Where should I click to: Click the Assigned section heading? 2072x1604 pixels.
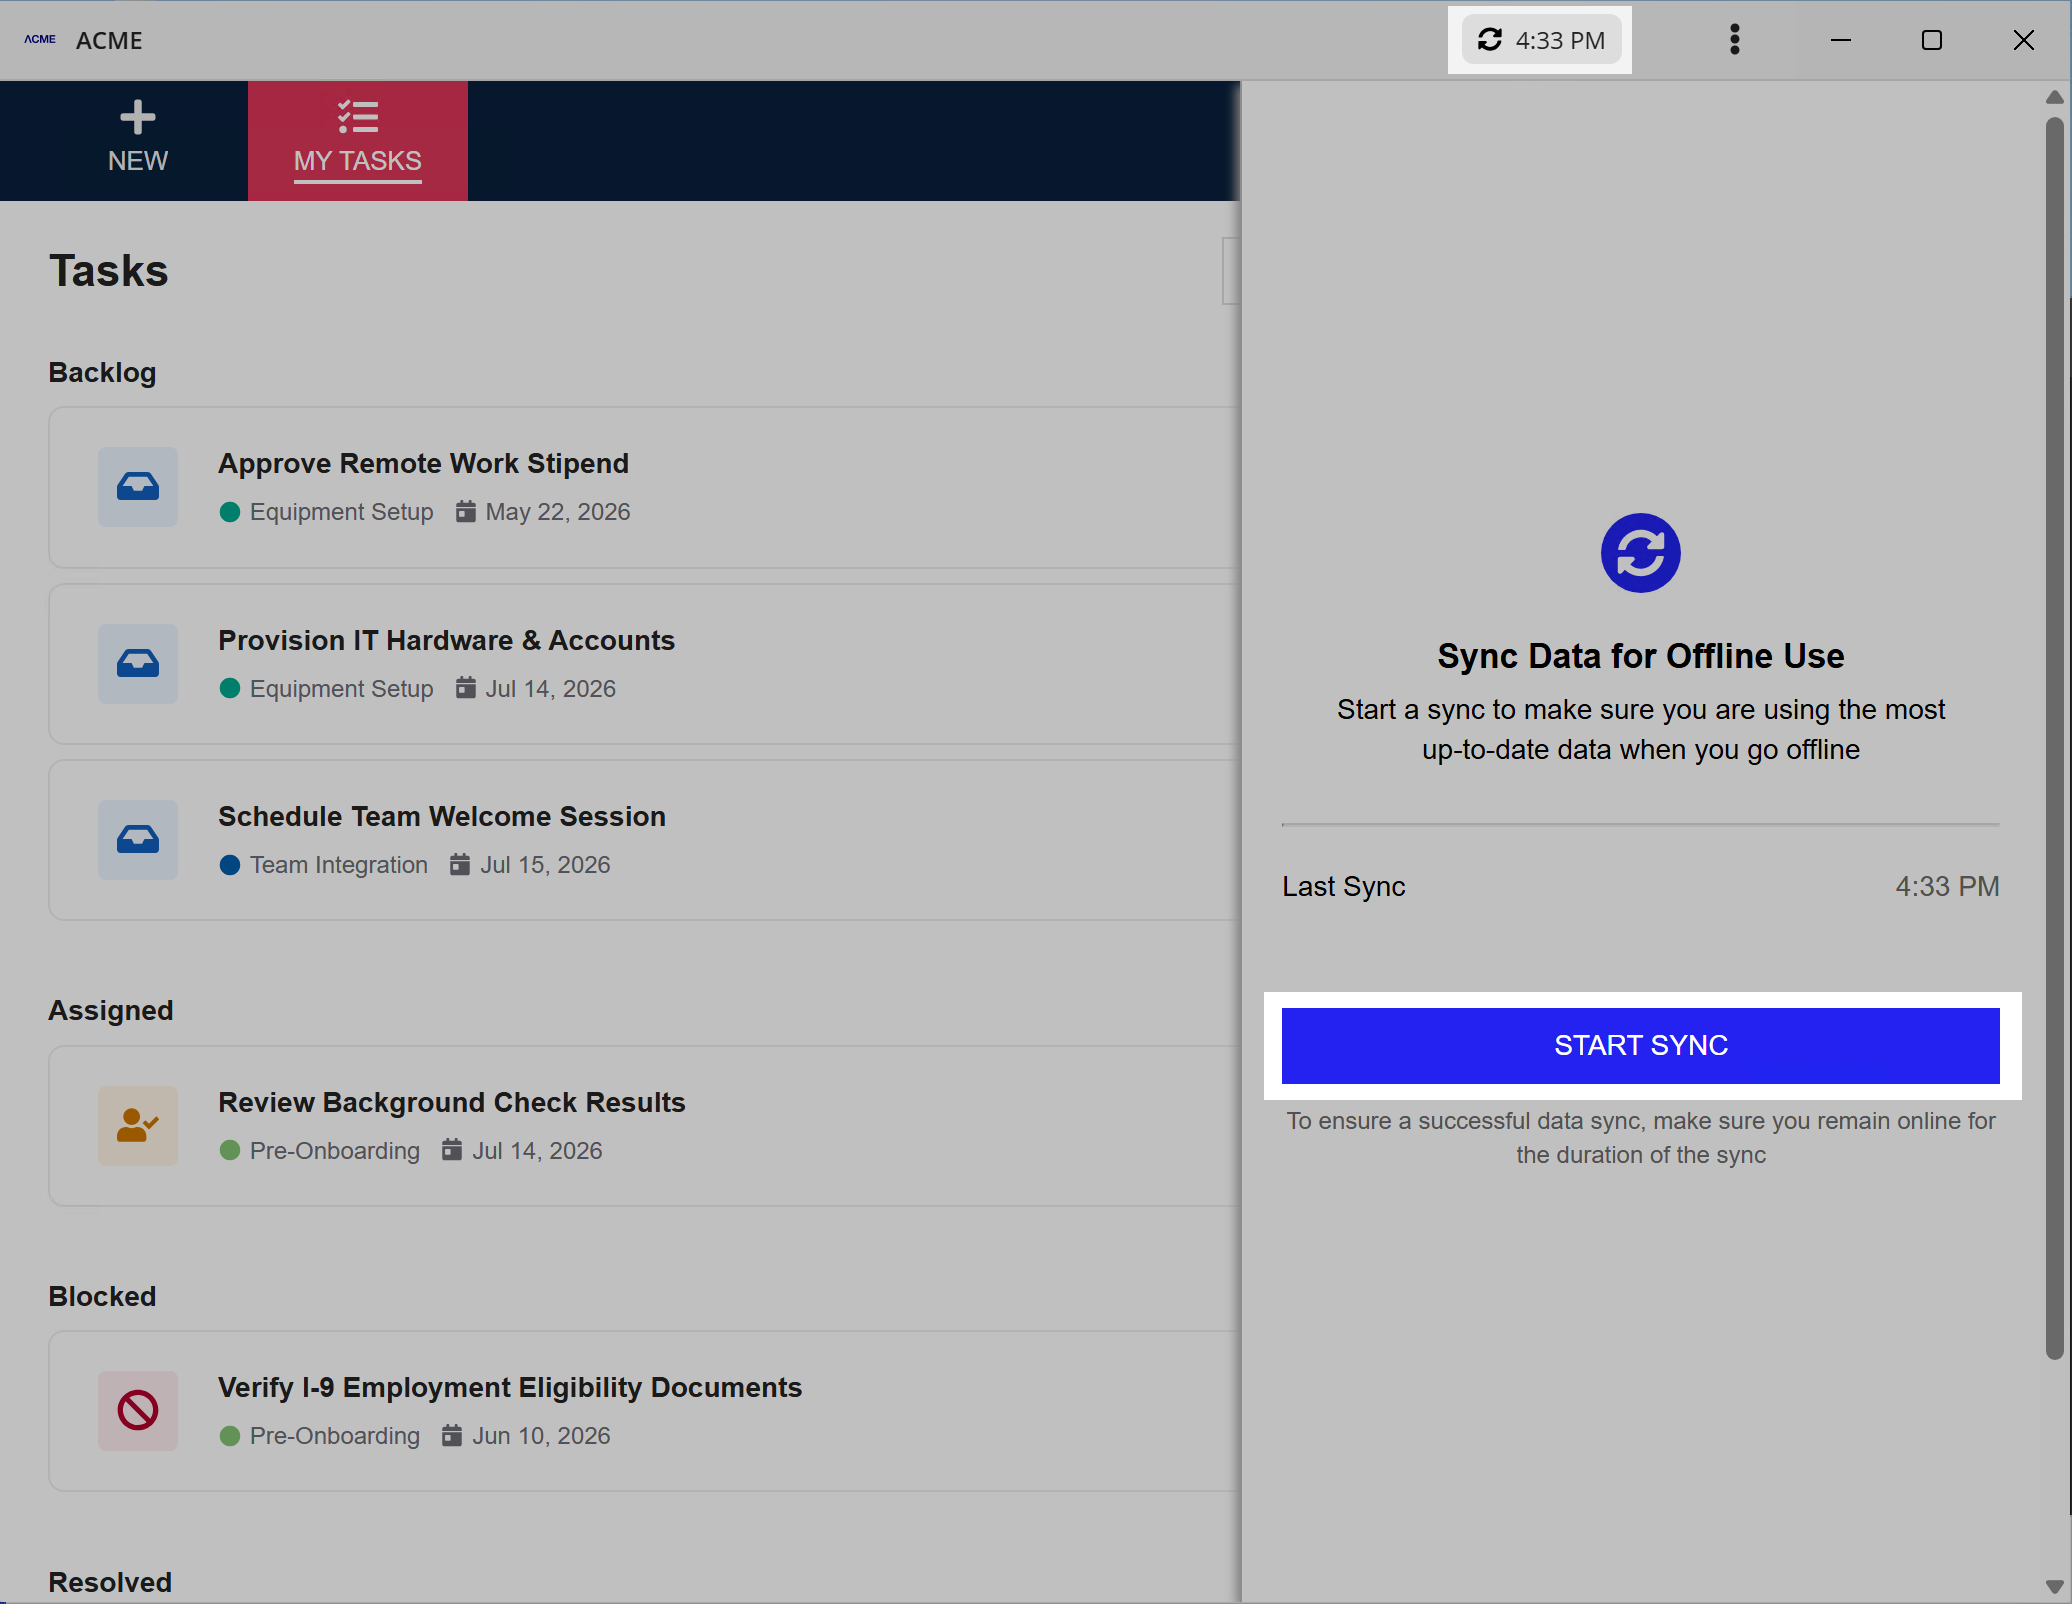(x=111, y=1011)
